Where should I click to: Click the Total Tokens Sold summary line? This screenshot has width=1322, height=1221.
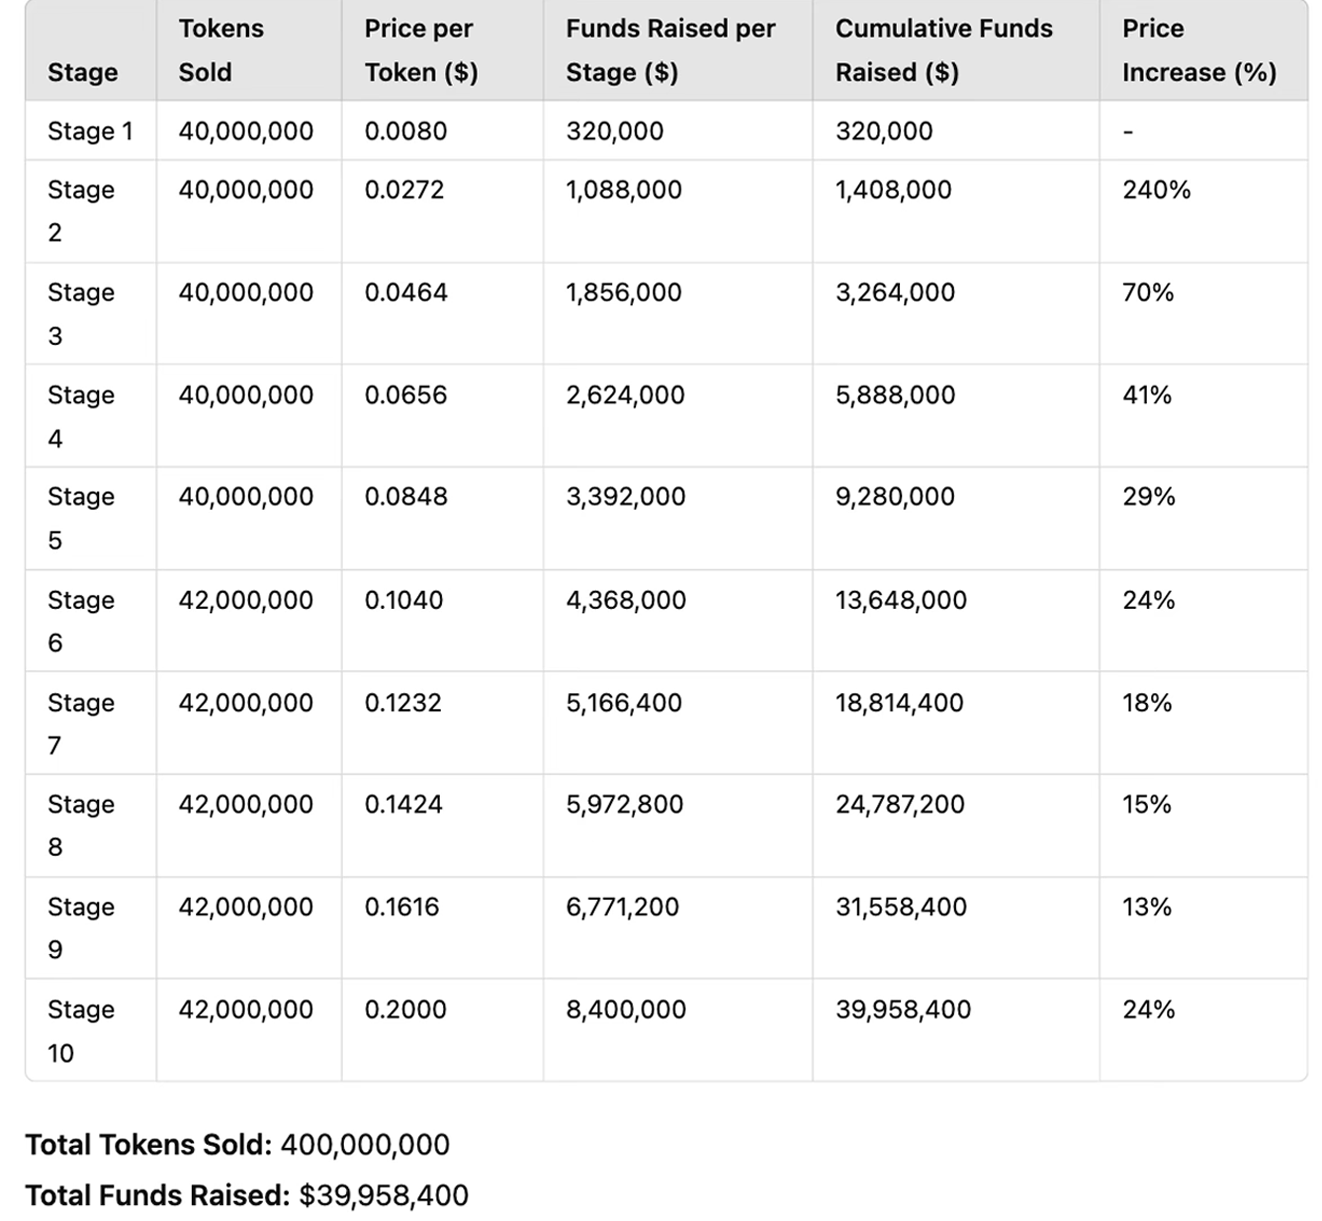coord(237,1144)
